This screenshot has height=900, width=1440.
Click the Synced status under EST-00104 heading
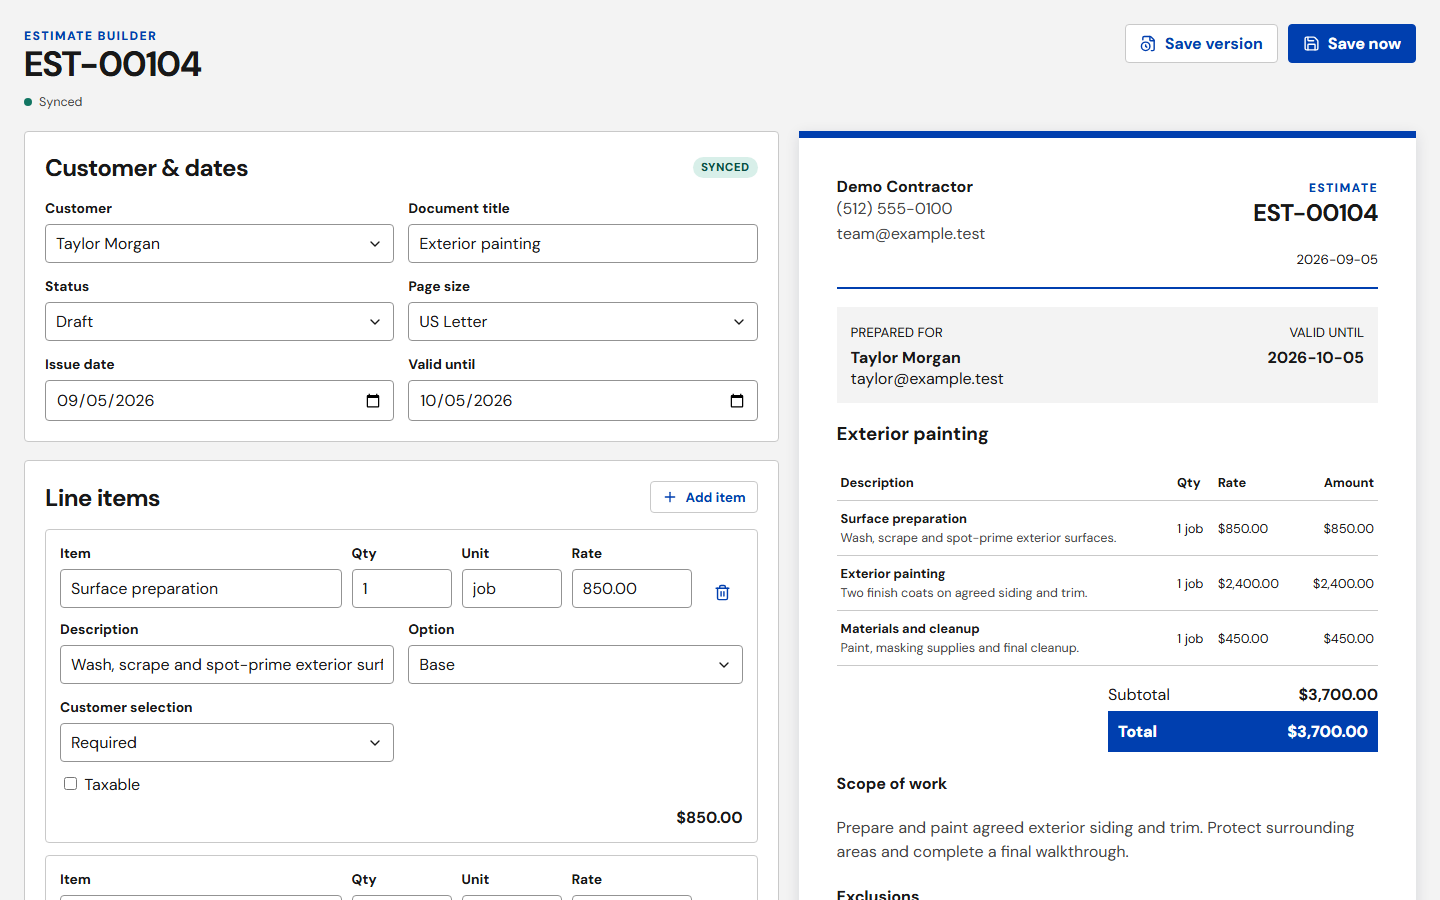pos(53,102)
